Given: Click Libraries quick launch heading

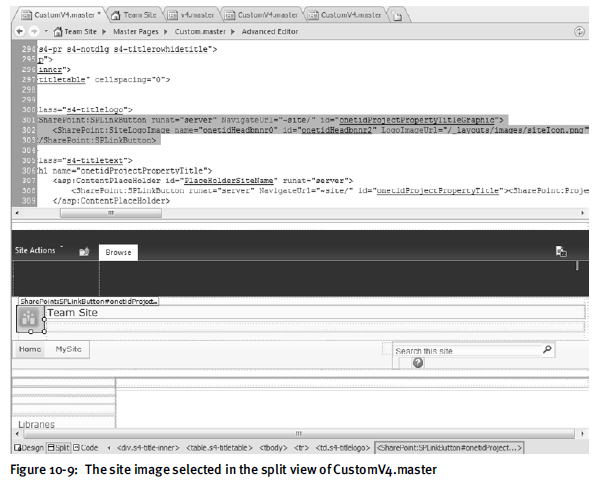Looking at the screenshot, I should coord(36,424).
